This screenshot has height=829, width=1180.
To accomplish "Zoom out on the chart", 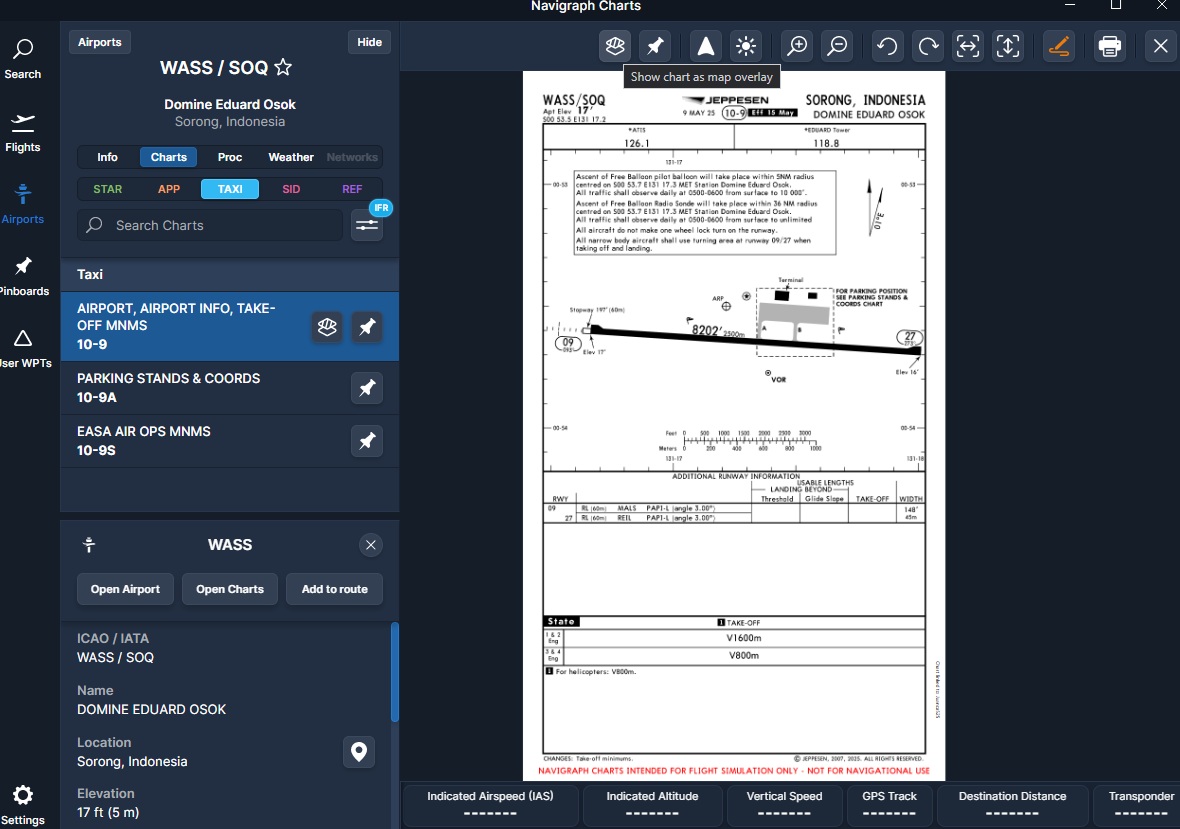I will point(837,46).
